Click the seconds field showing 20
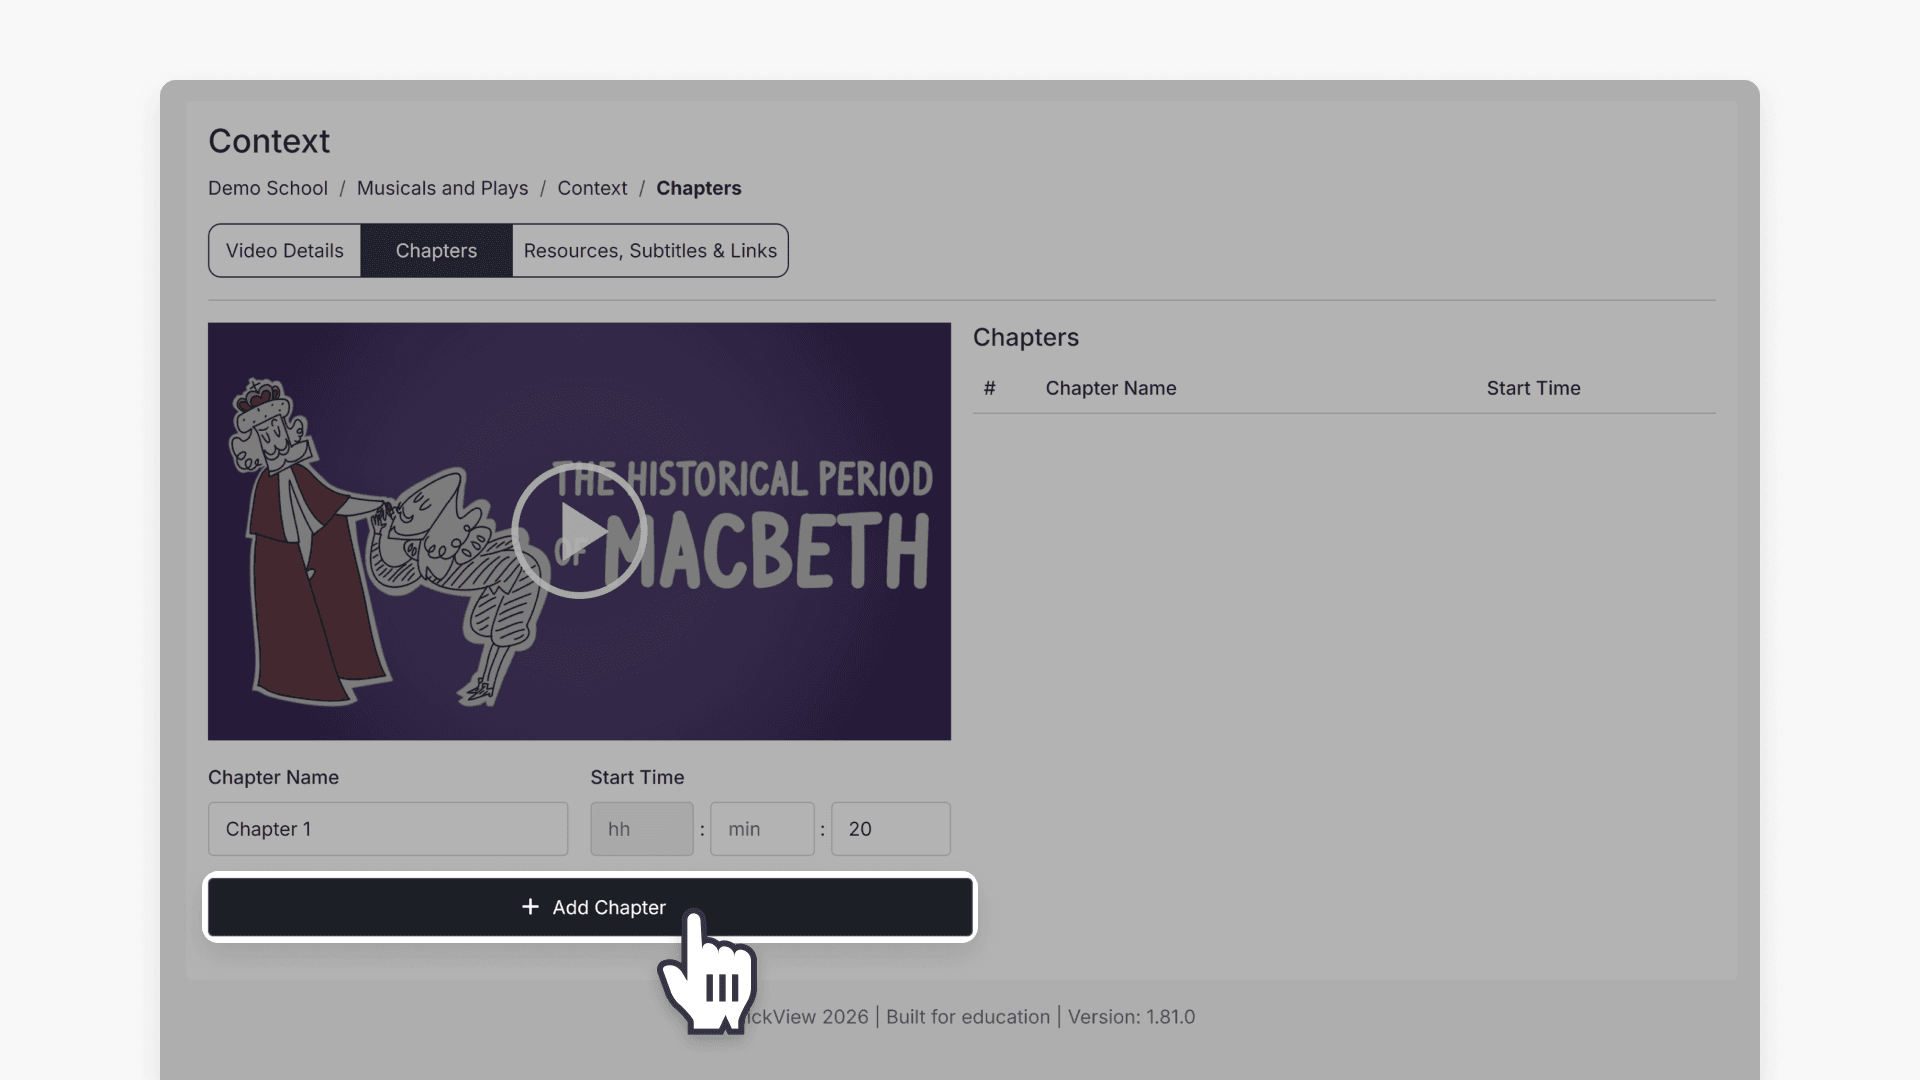Image resolution: width=1920 pixels, height=1080 pixels. click(890, 828)
